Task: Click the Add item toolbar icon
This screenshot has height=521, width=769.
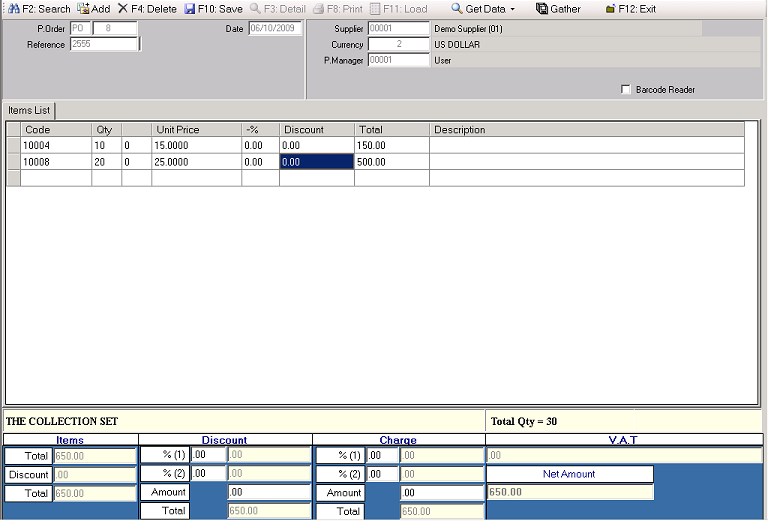Action: 83,9
